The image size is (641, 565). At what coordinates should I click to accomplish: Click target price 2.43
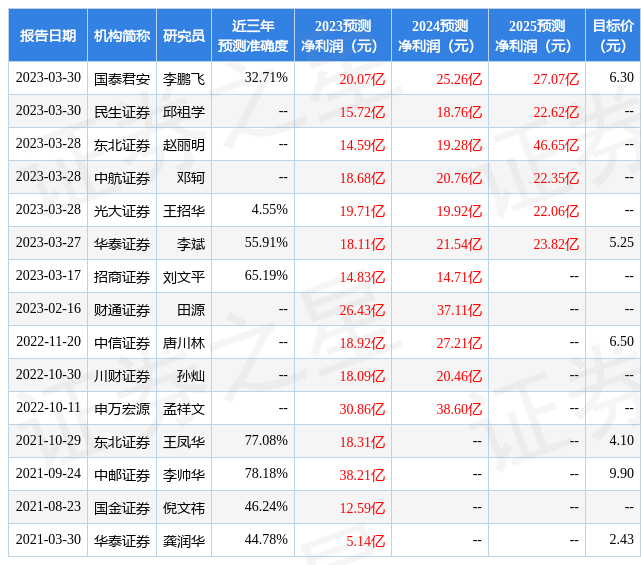[x=621, y=539]
